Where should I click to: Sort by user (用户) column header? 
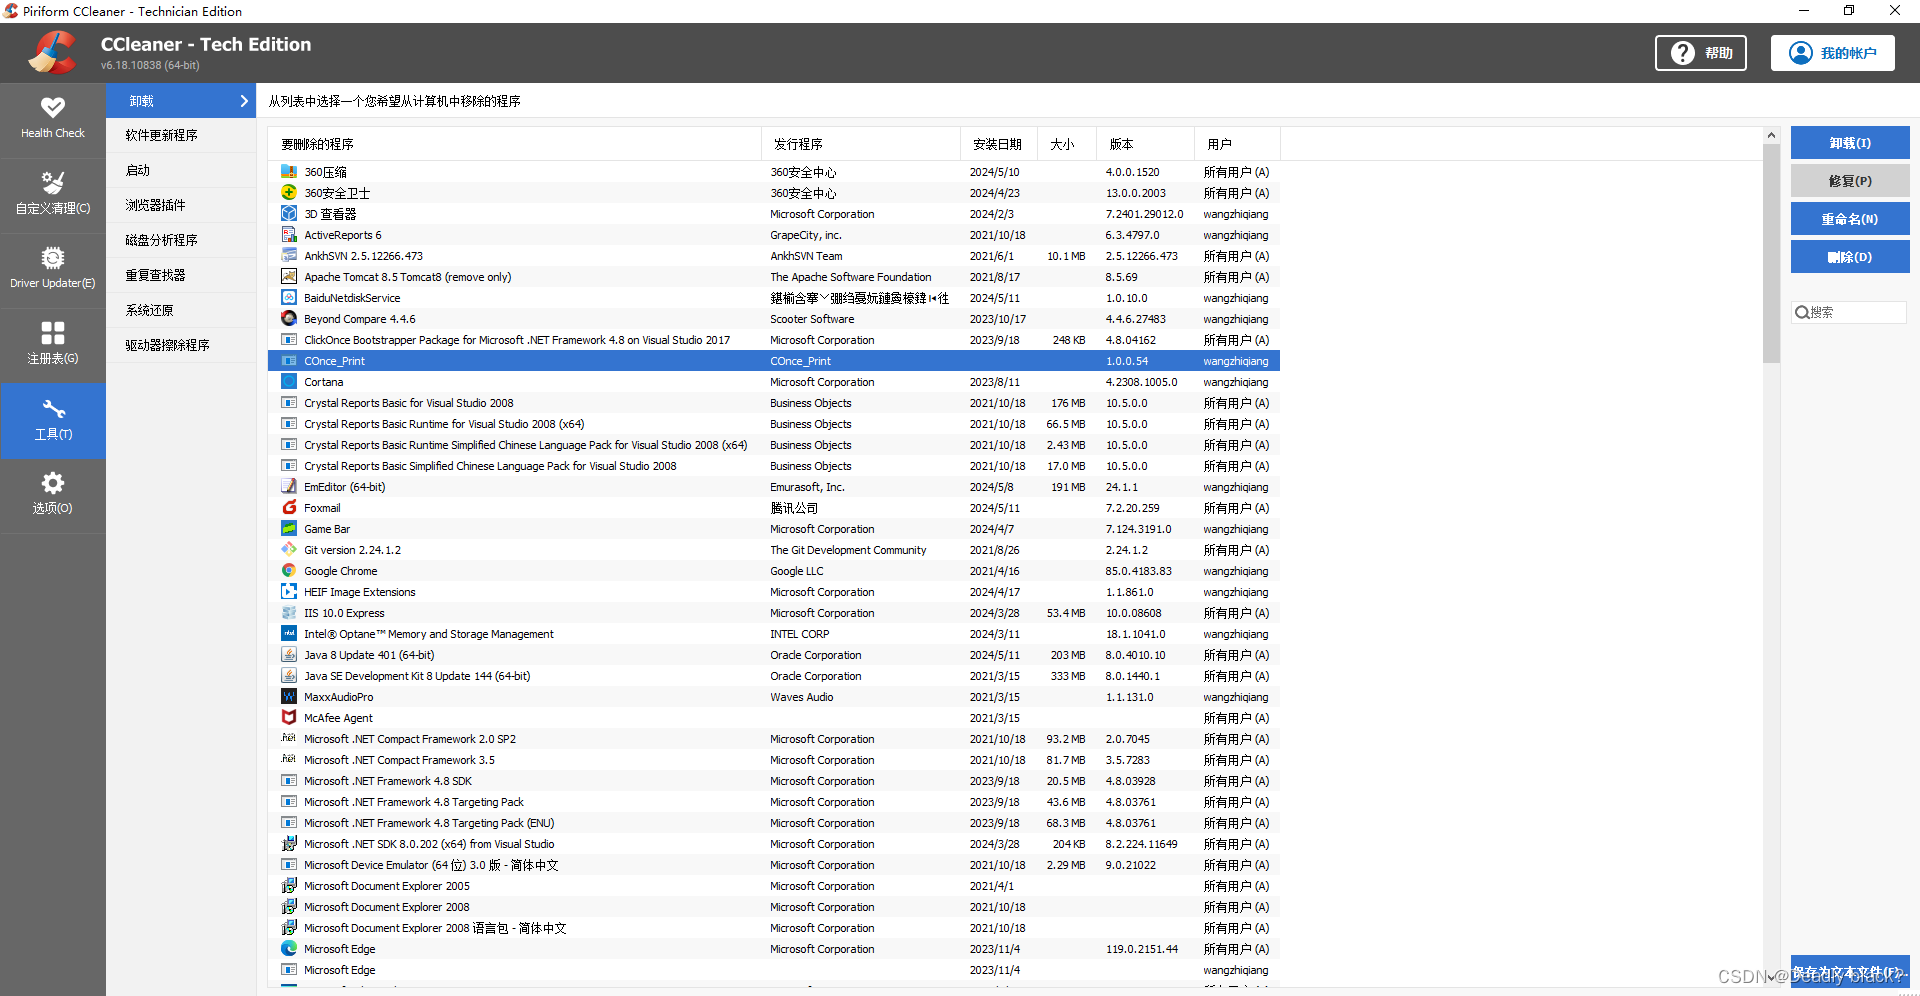coord(1238,144)
